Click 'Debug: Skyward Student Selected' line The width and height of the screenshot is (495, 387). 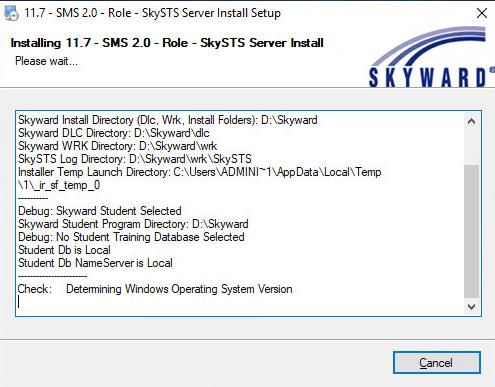coord(100,211)
